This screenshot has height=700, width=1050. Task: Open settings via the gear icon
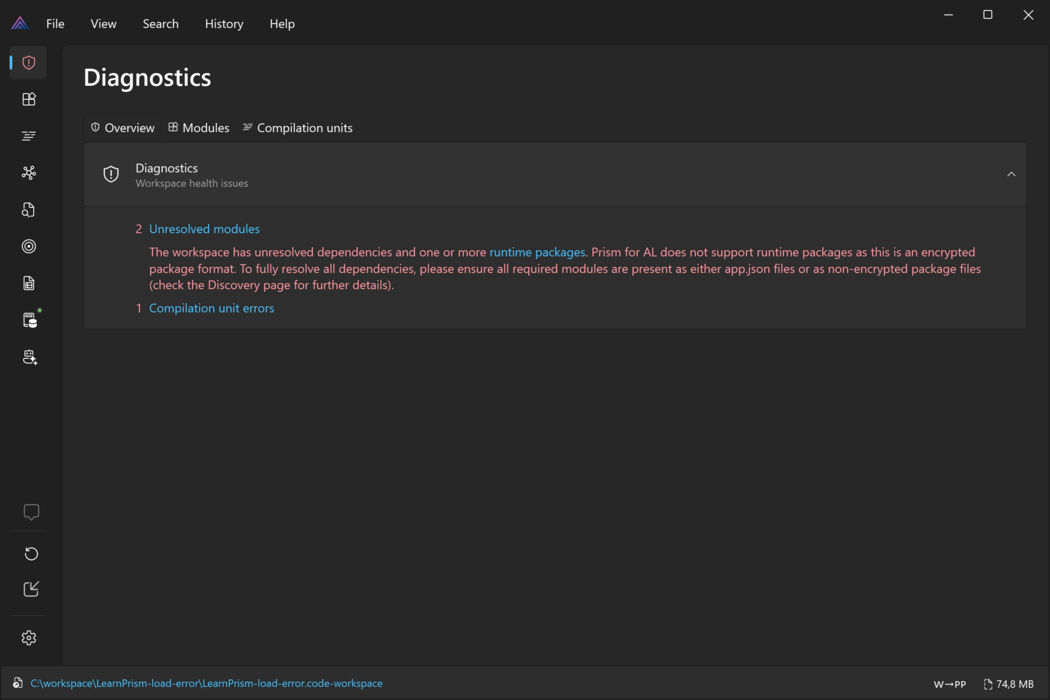(29, 638)
